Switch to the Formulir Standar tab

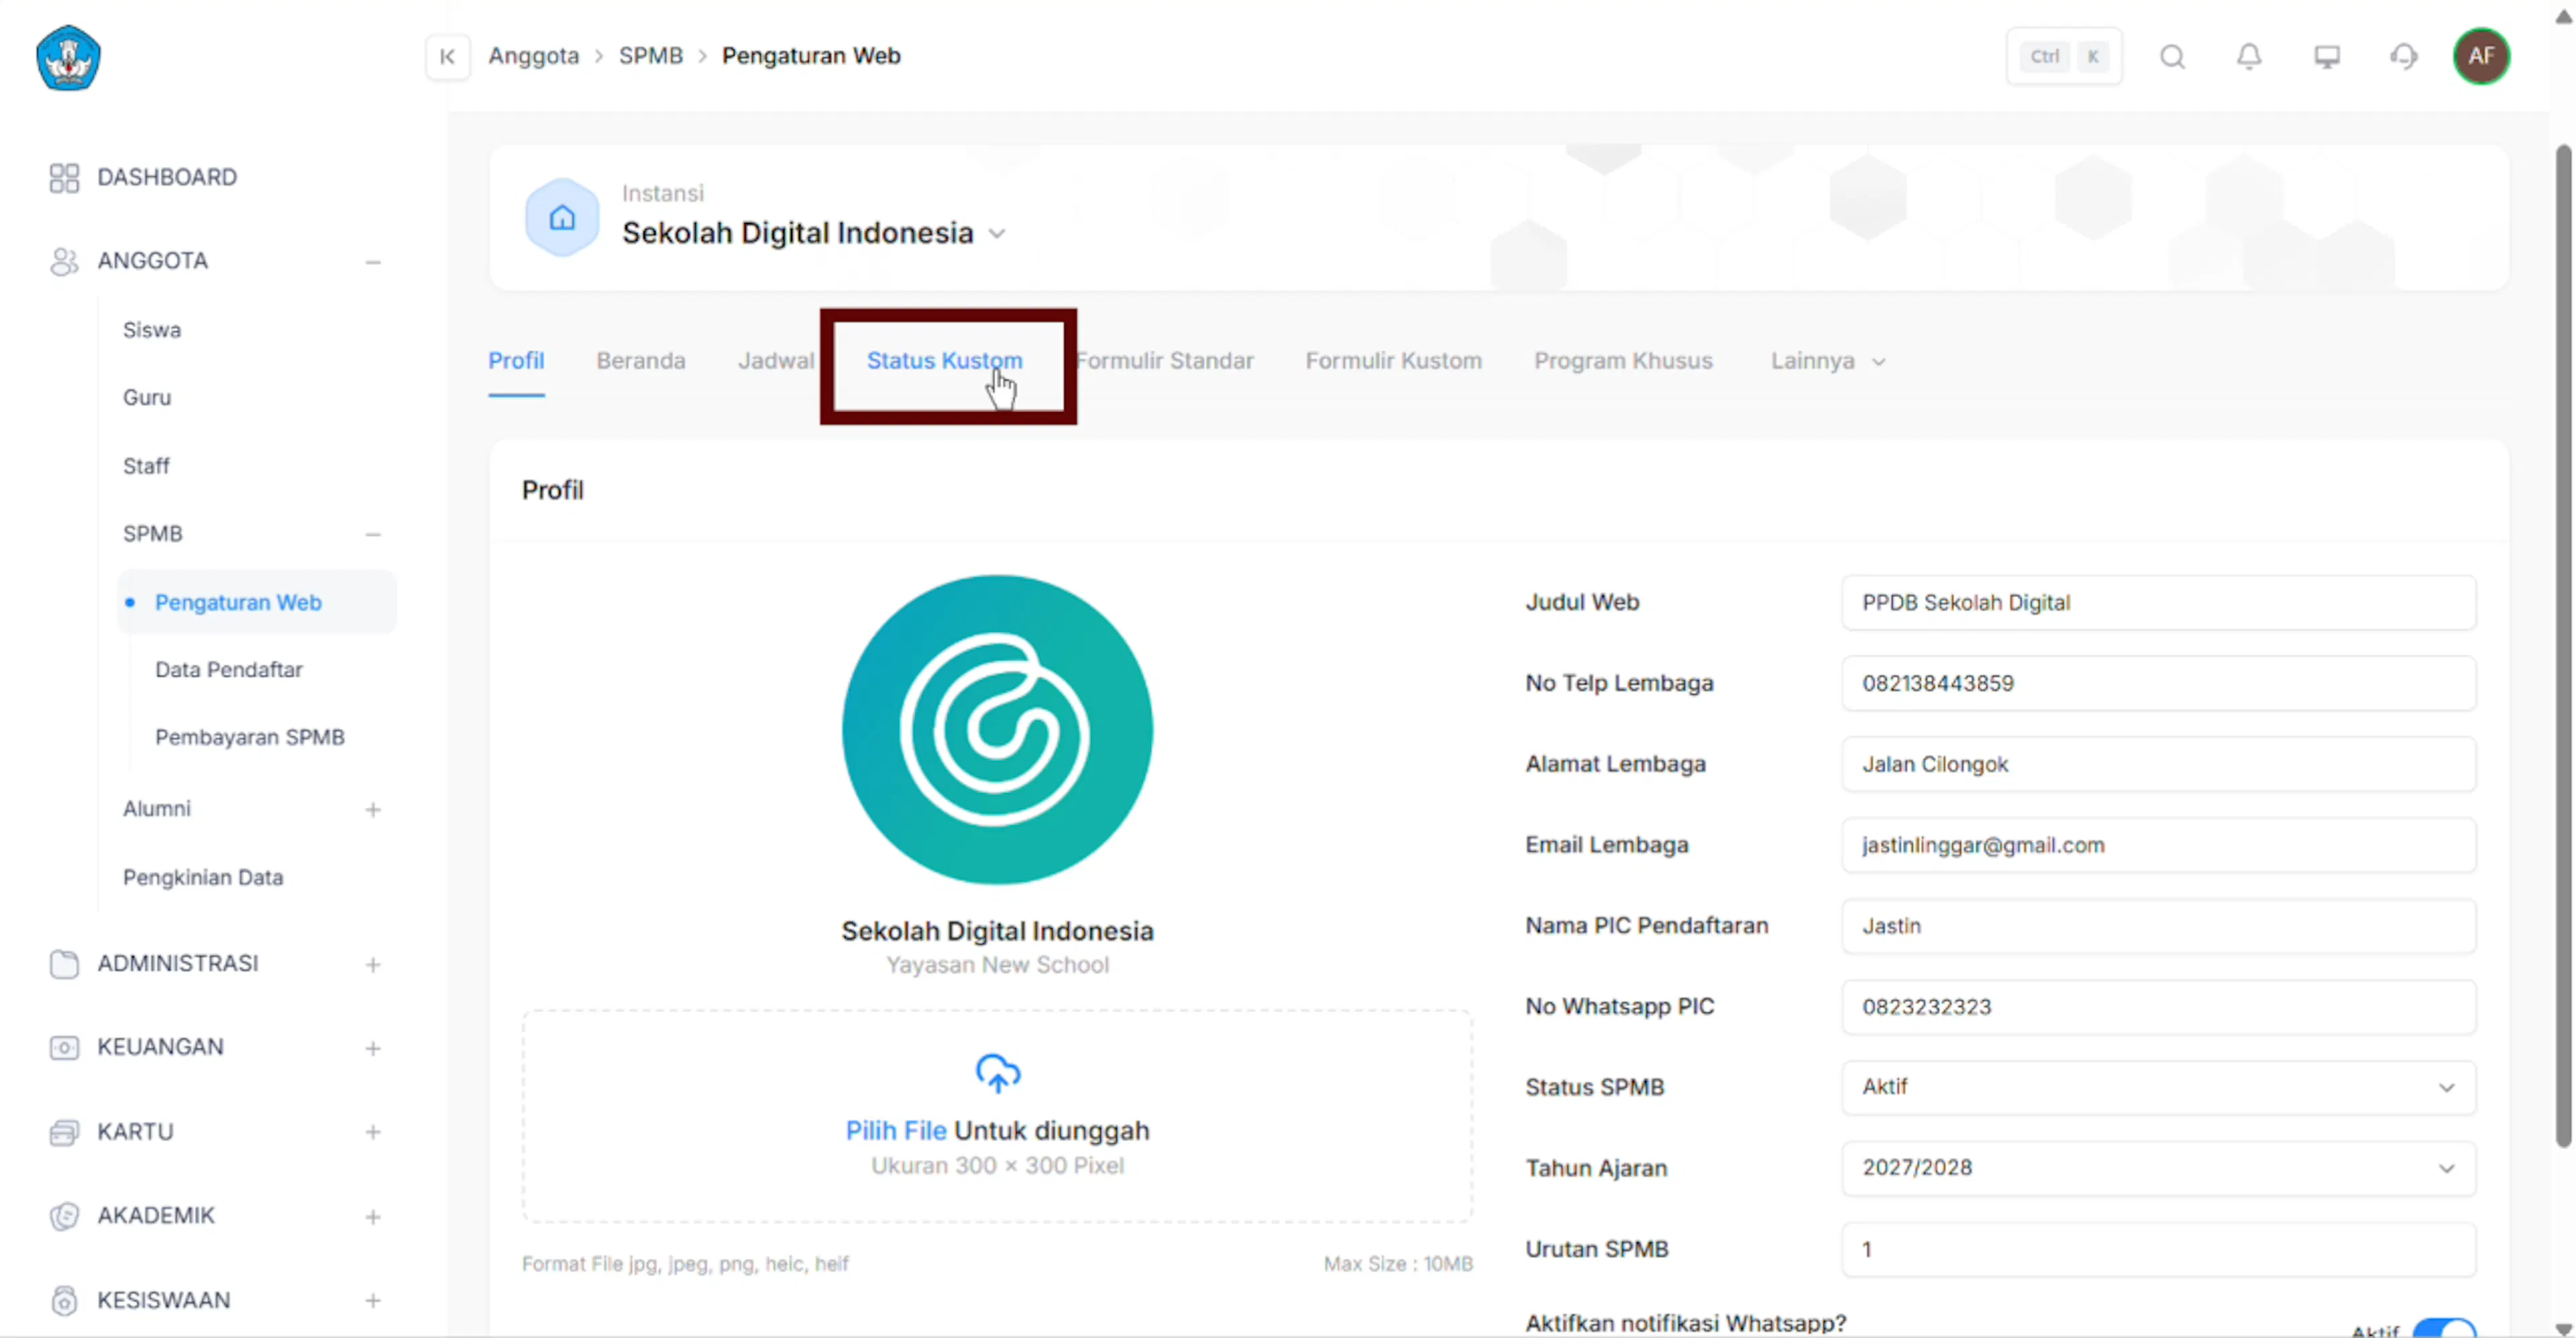coord(1164,361)
